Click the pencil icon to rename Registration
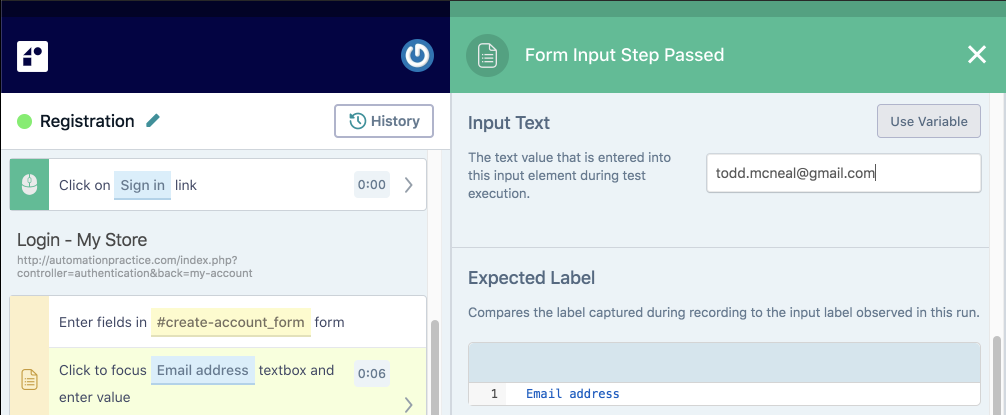Viewport: 1006px width, 415px height. 153,121
